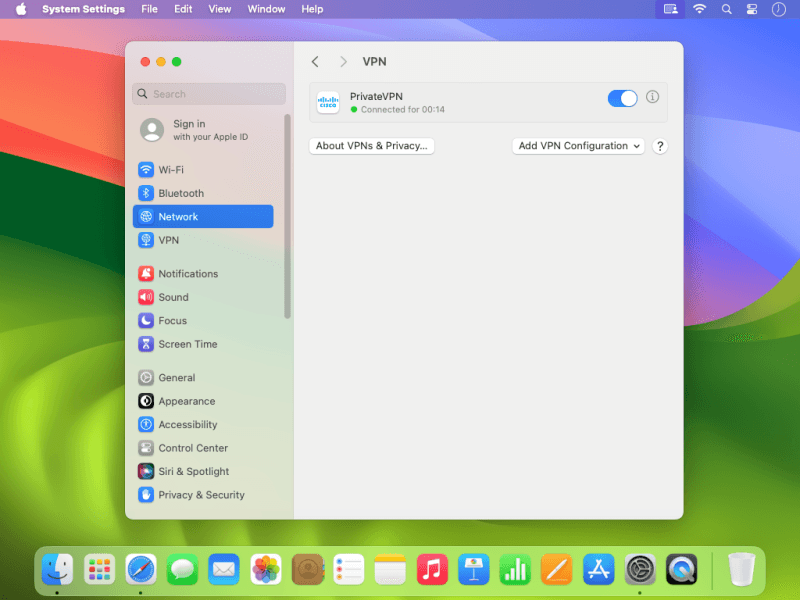Image resolution: width=800 pixels, height=600 pixels.
Task: Open the Window menu in the menu bar
Action: 266,9
